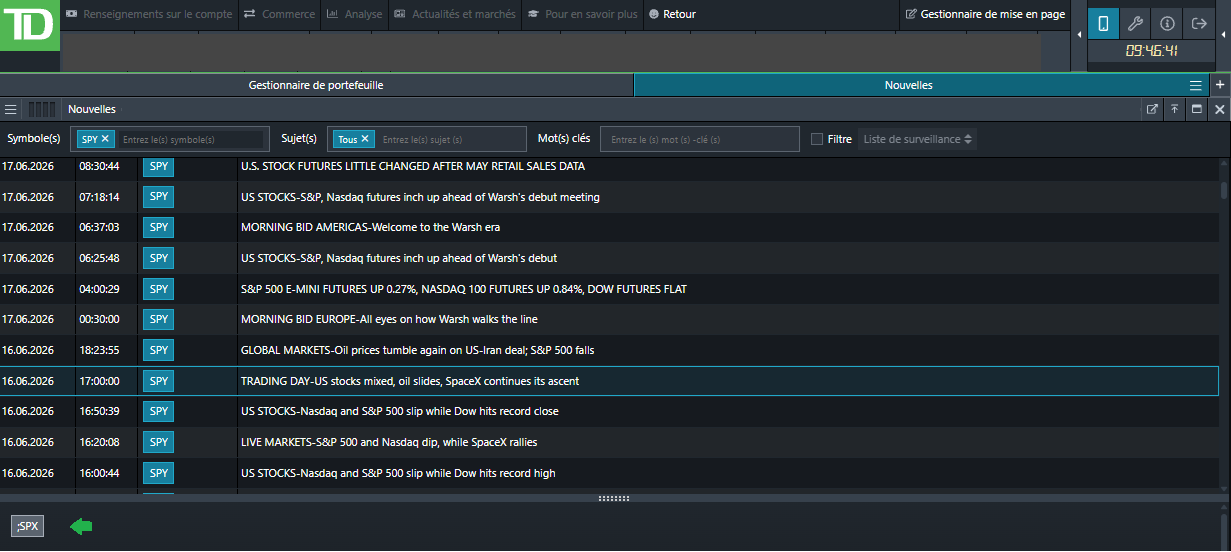Click the 18:23:55 time cell
Viewport: 1231px width, 552px height.
(99, 350)
